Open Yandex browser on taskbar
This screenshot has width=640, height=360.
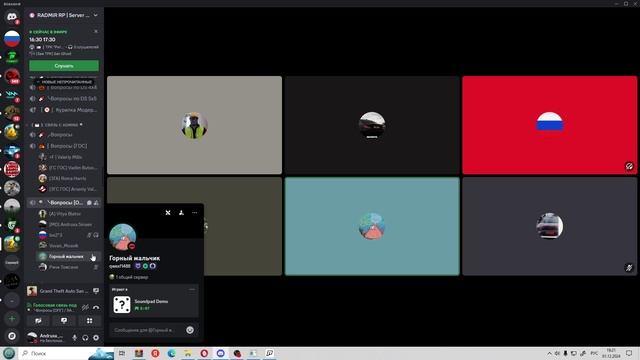coord(155,353)
